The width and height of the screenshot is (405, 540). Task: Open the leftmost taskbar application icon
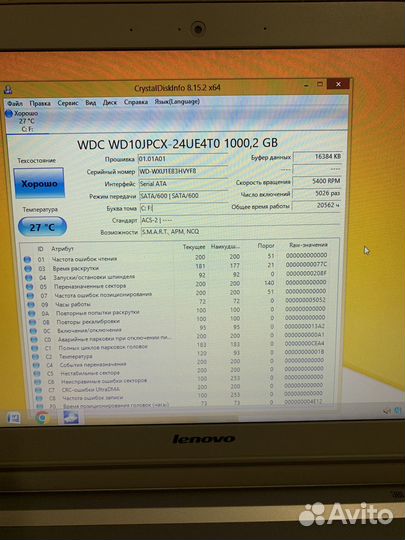click(14, 418)
